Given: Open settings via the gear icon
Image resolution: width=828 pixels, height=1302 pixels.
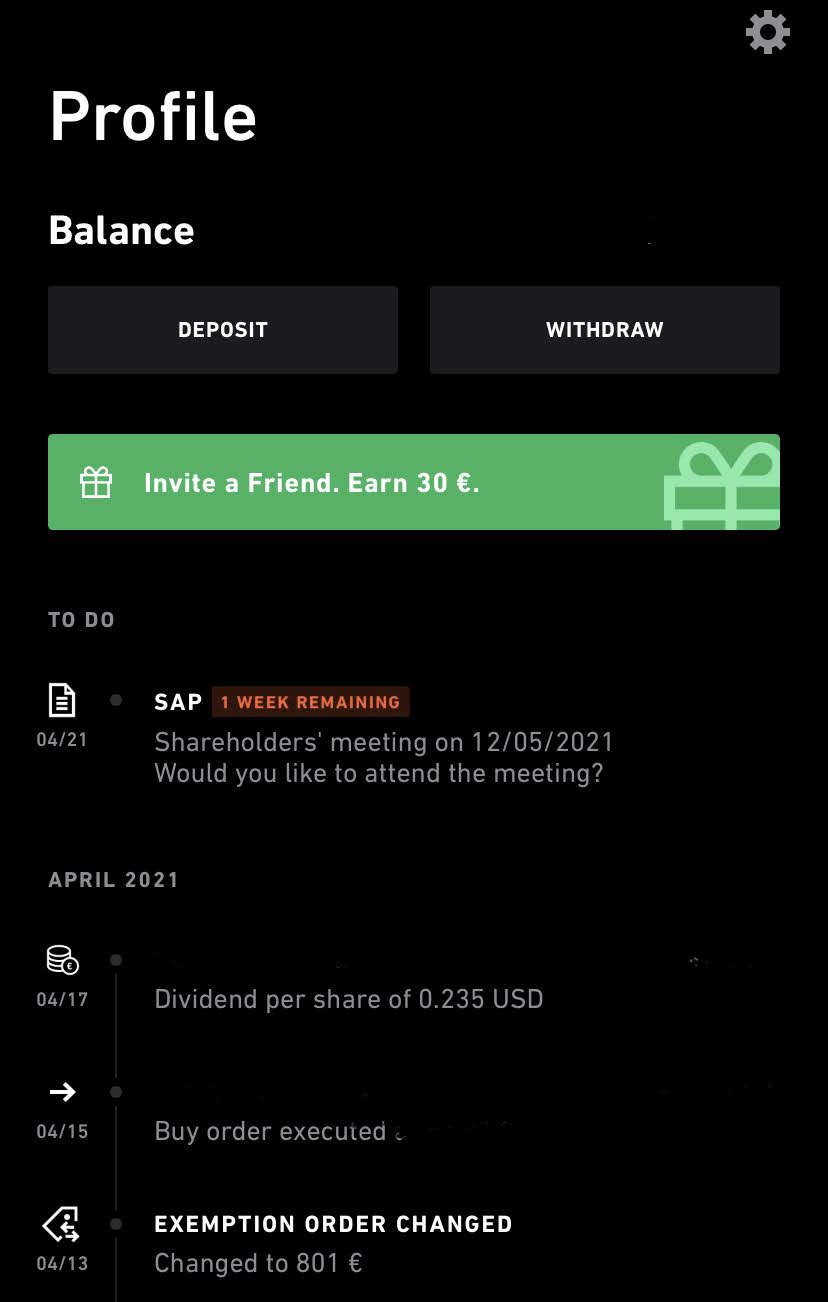Looking at the screenshot, I should coord(768,33).
